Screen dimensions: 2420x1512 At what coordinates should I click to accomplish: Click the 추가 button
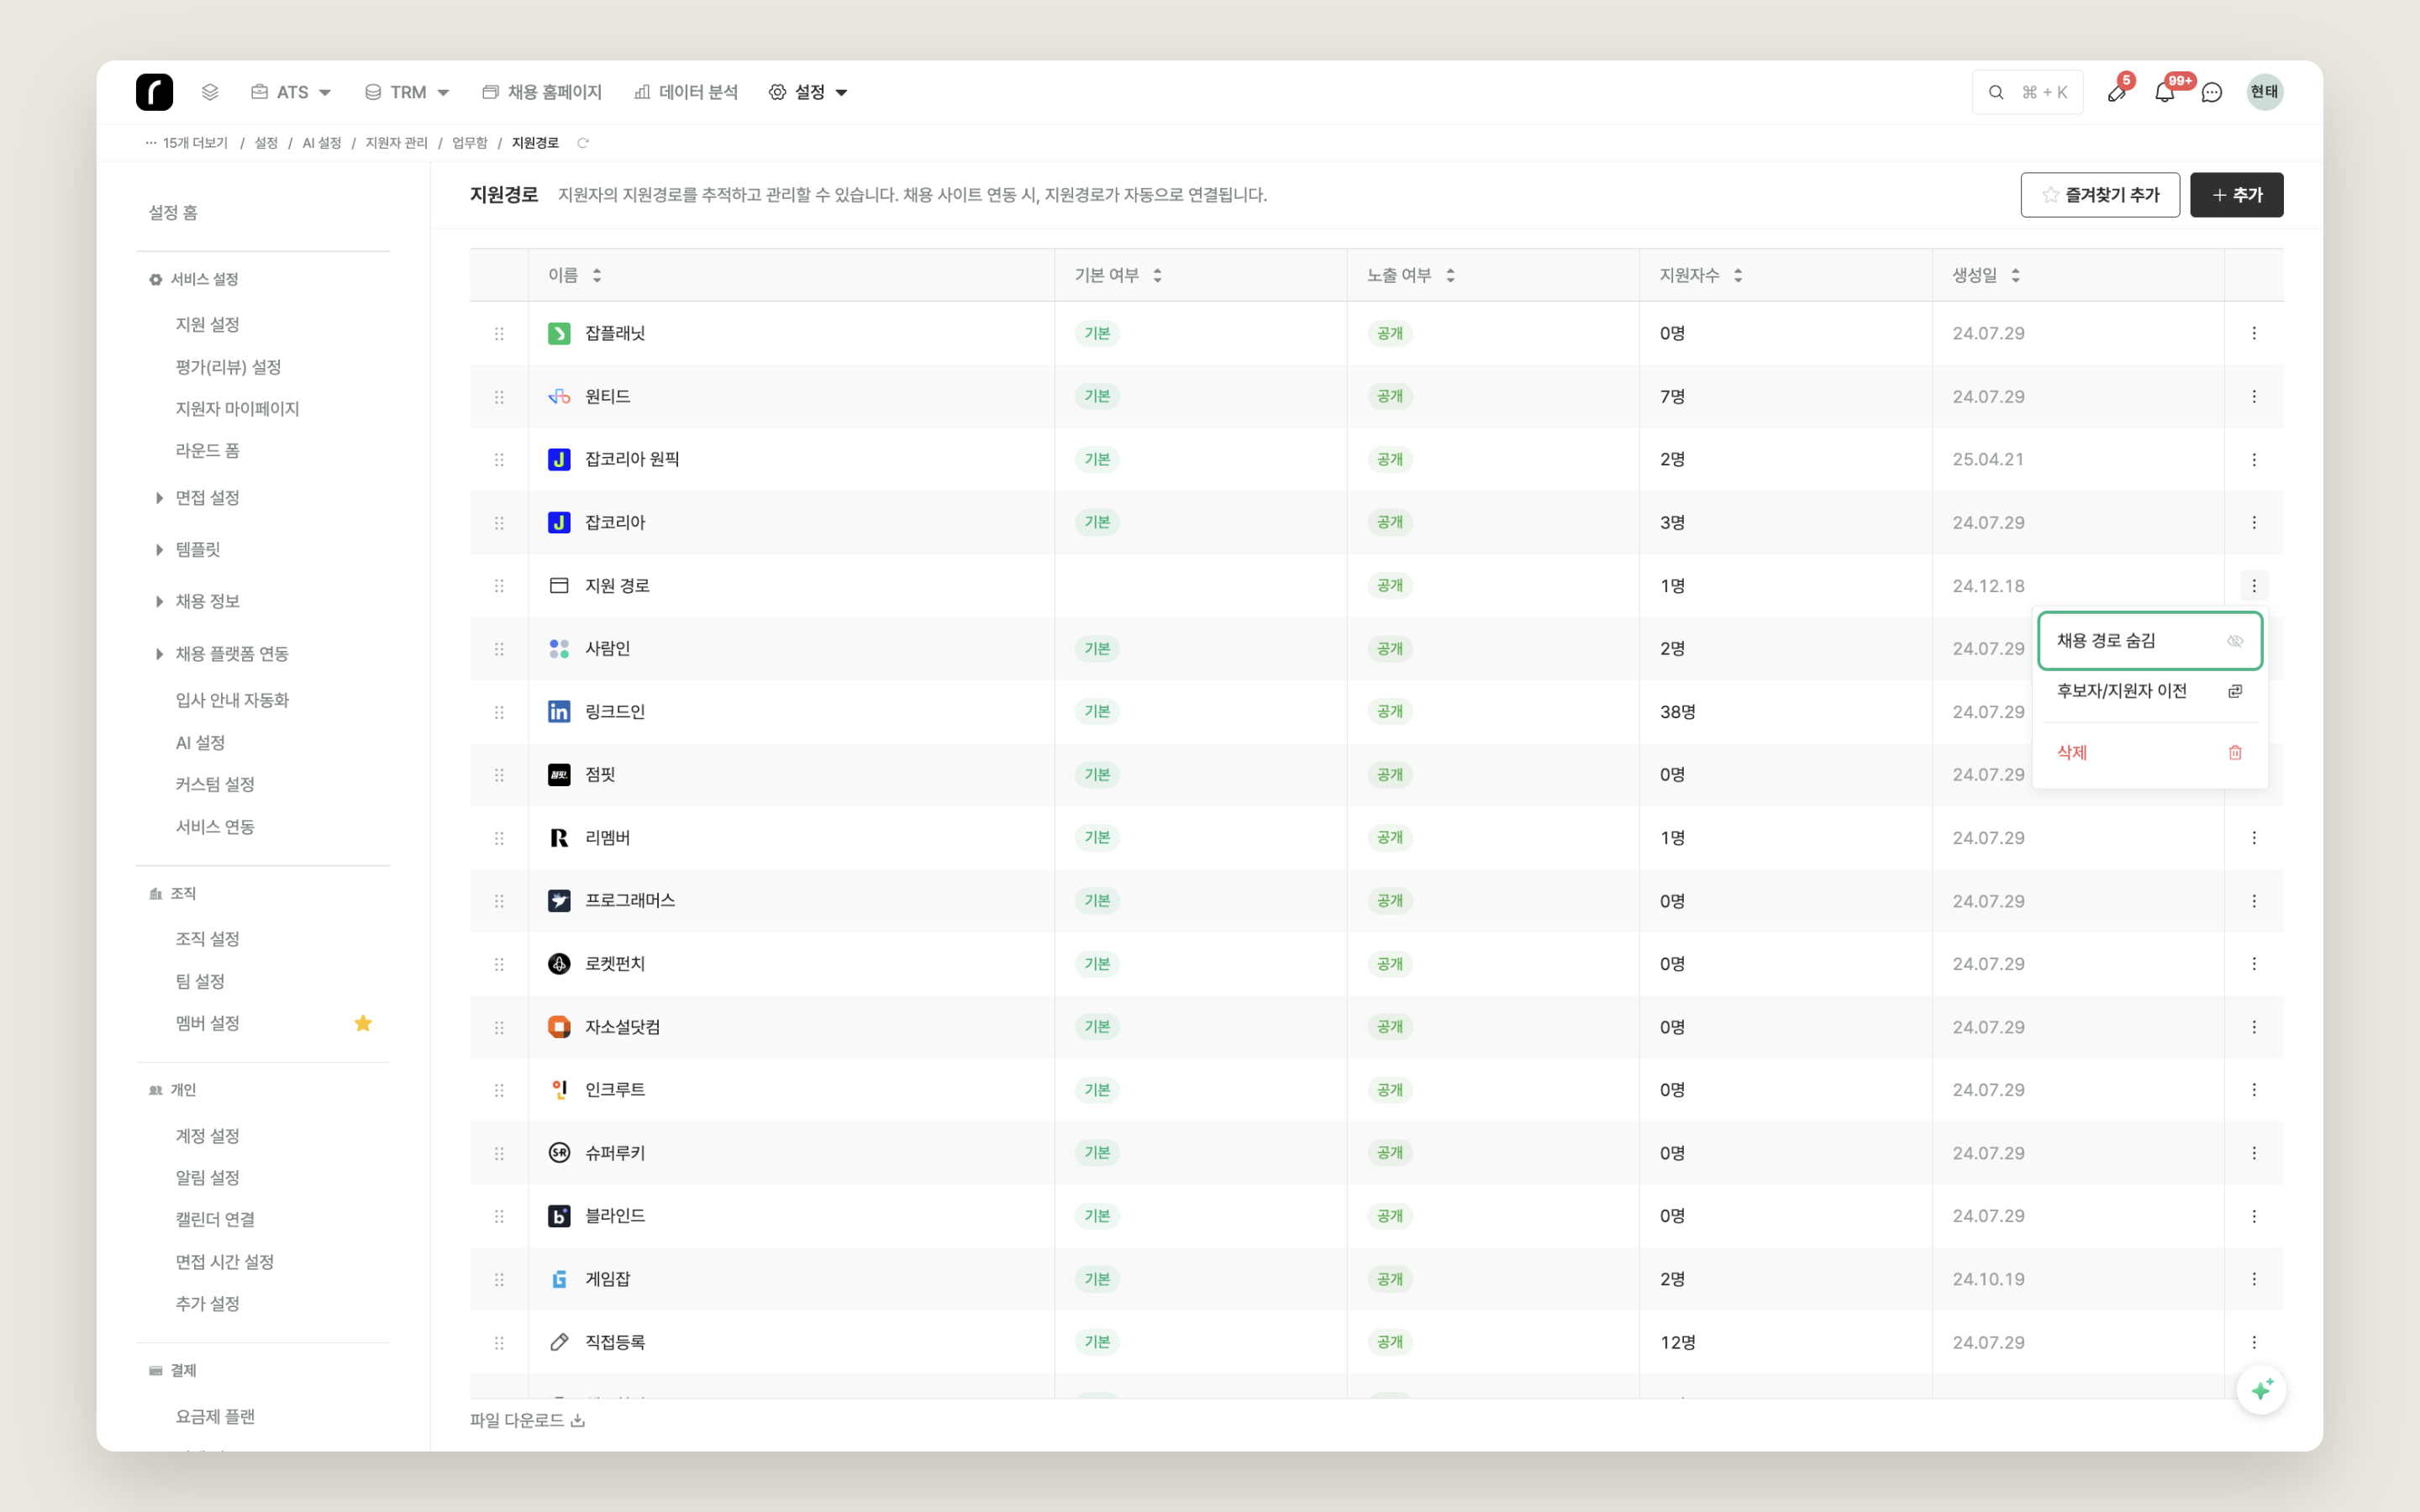click(2236, 195)
